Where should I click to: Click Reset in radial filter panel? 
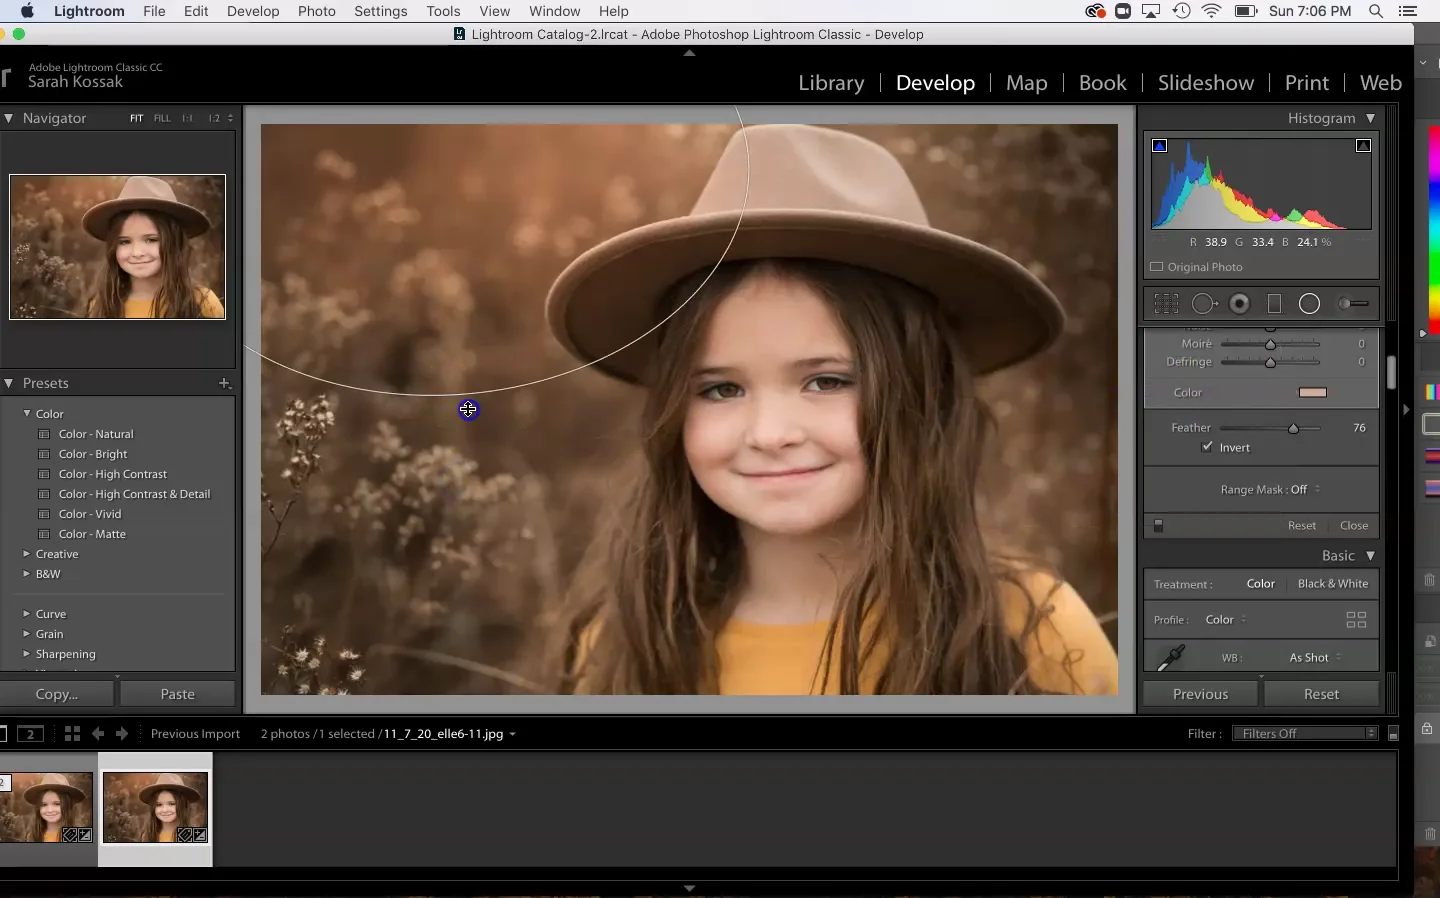(1302, 526)
